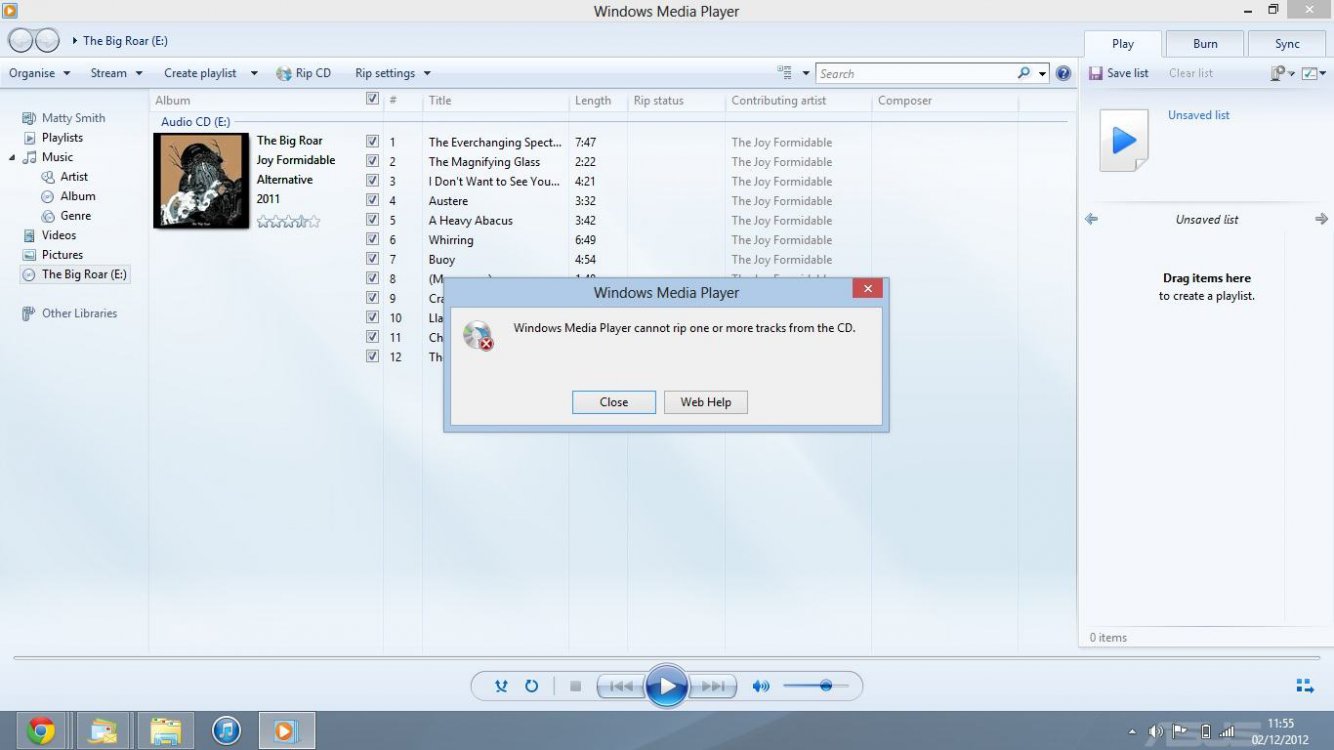Uncheck the track Austere

coord(372,199)
